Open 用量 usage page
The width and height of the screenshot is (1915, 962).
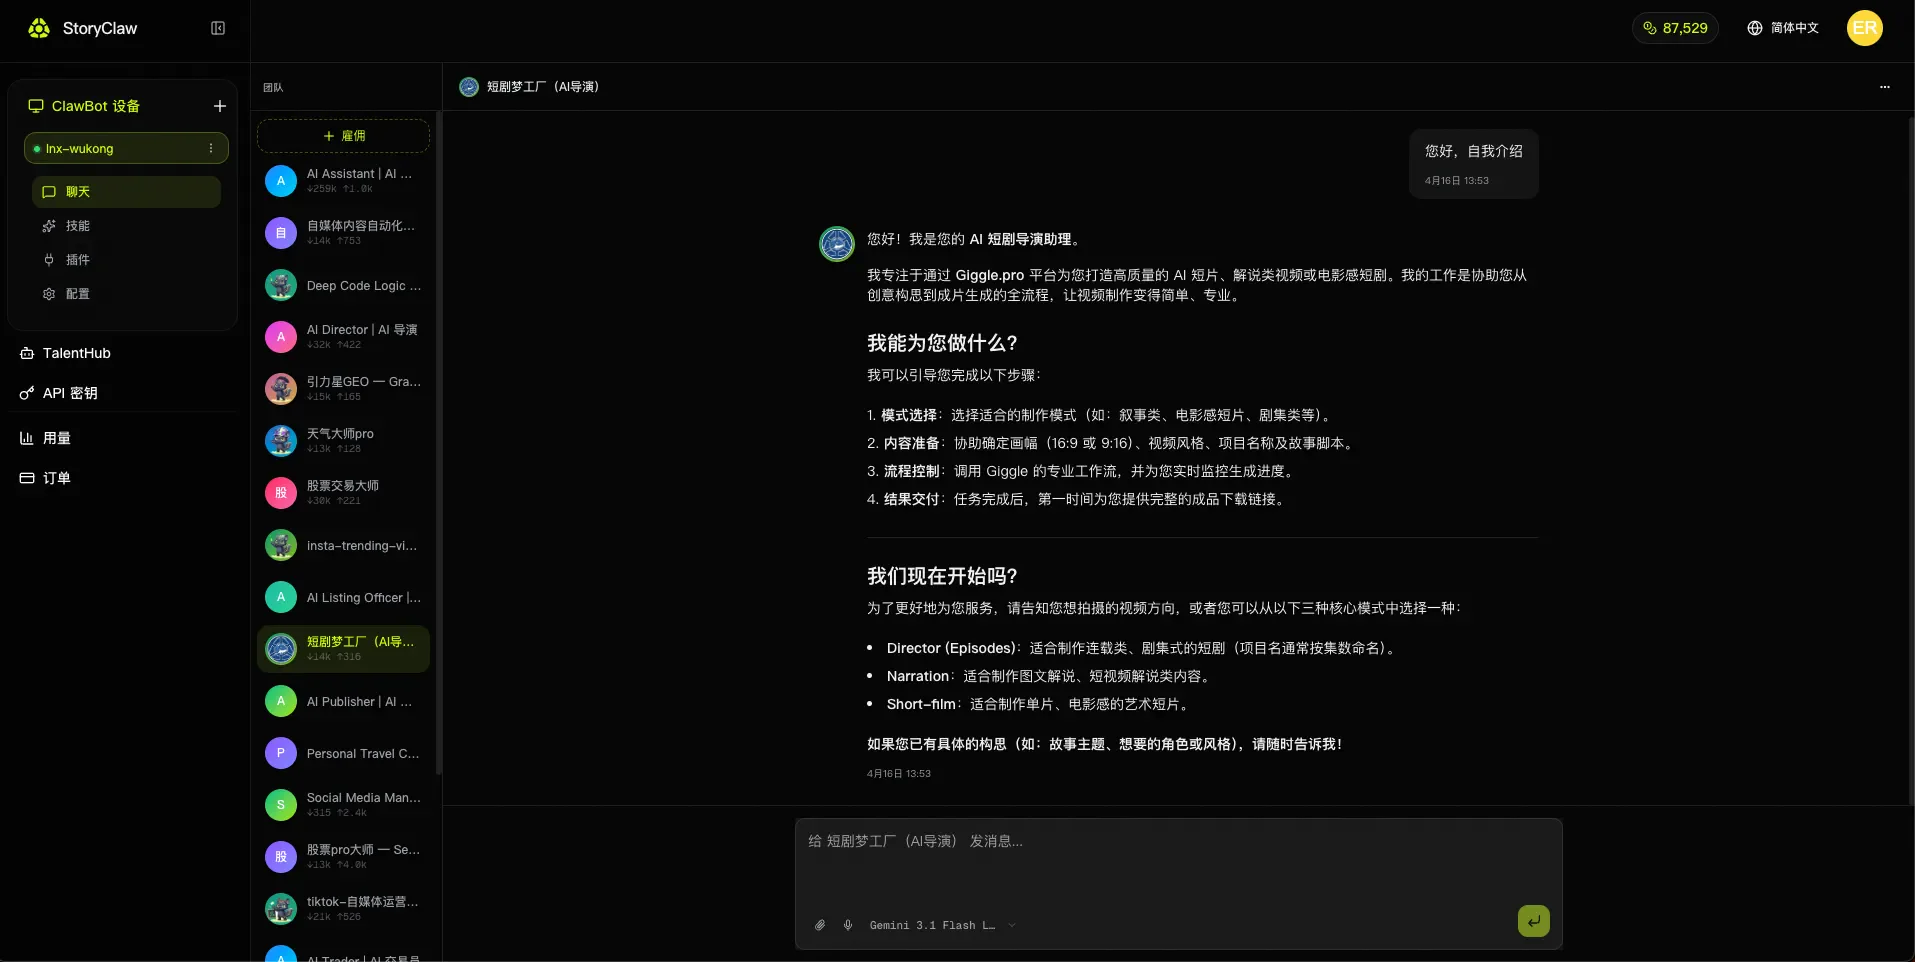[x=46, y=438]
